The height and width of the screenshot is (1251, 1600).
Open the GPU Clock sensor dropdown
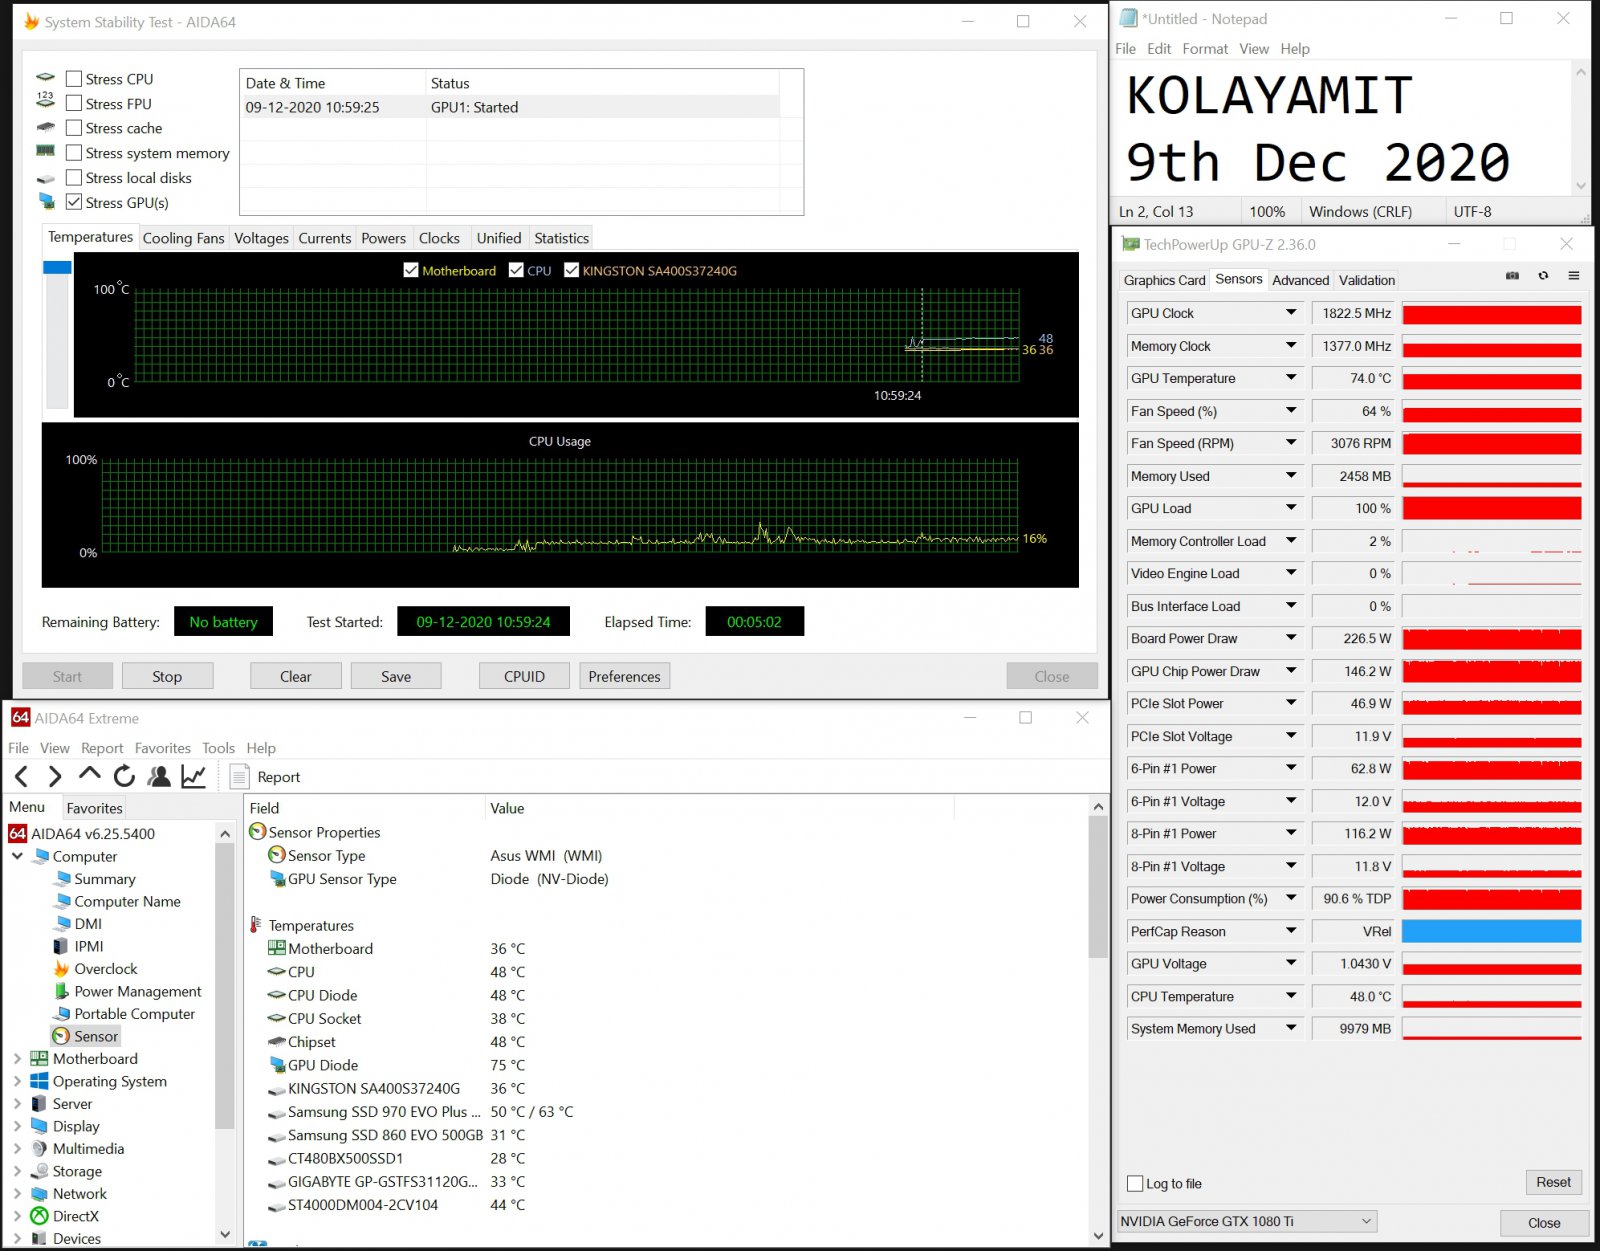1291,313
